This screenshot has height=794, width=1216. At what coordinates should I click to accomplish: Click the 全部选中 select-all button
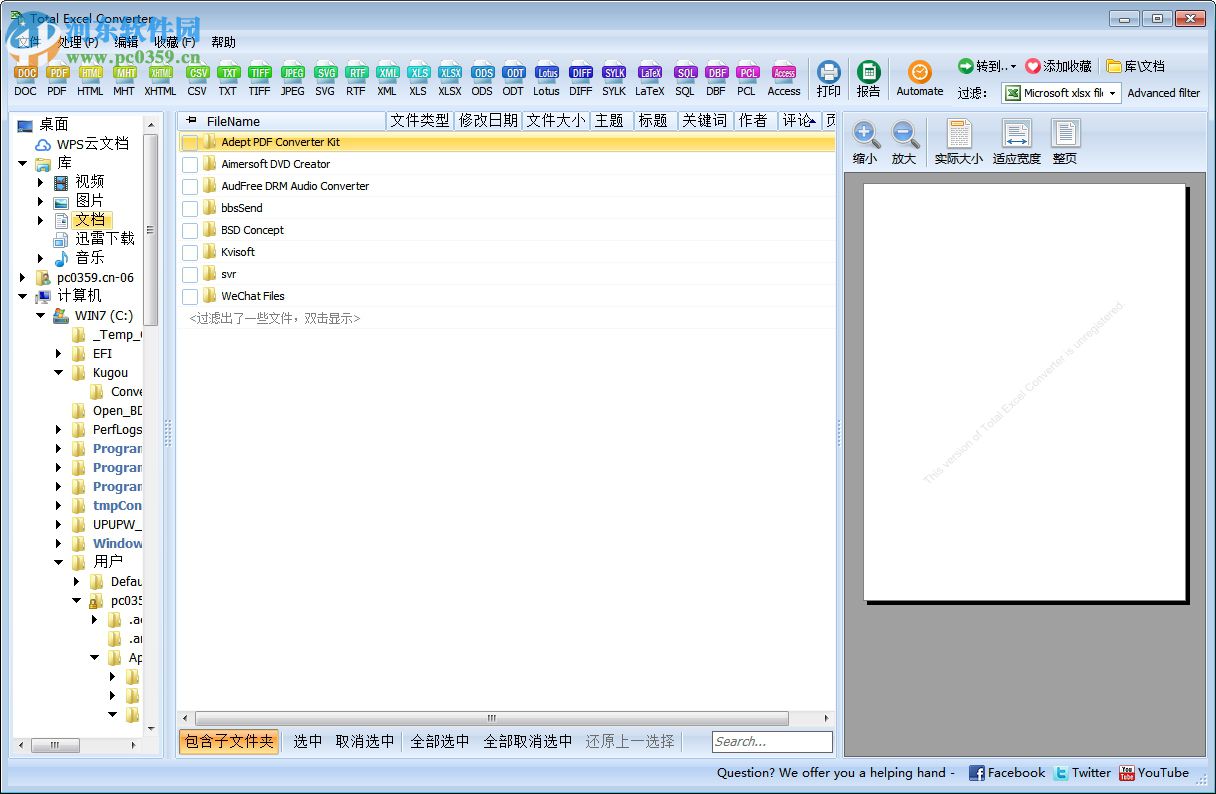click(440, 741)
